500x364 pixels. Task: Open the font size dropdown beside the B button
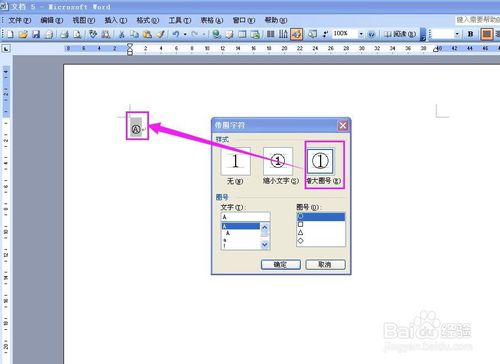(457, 34)
